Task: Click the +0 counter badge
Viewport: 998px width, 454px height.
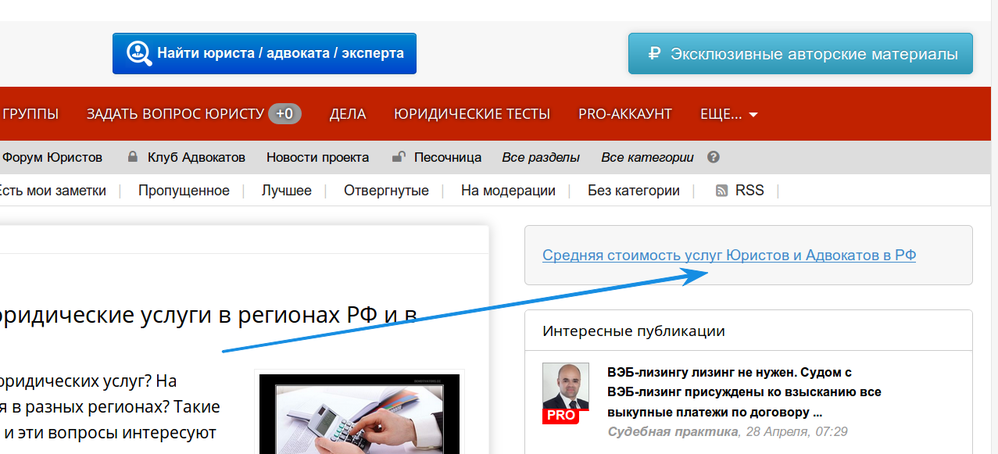Action: coord(285,114)
